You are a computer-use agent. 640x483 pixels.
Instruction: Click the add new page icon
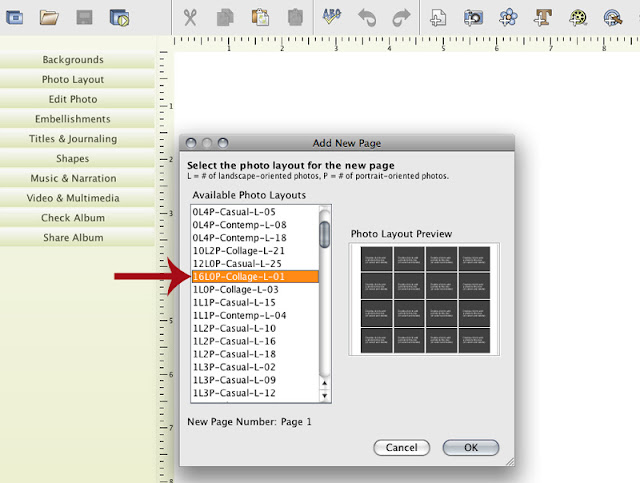coord(438,18)
